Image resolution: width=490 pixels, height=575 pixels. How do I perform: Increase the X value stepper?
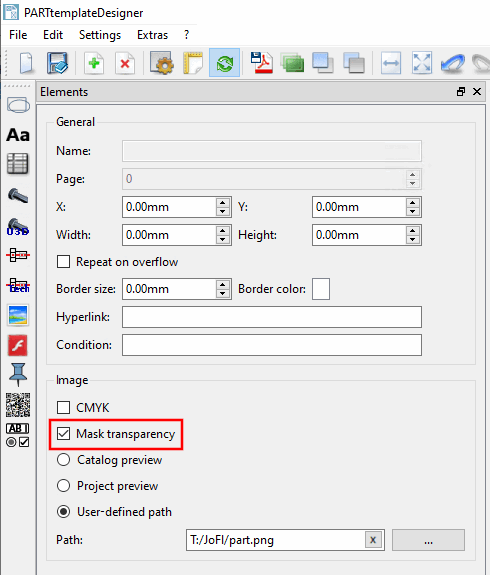point(223,202)
